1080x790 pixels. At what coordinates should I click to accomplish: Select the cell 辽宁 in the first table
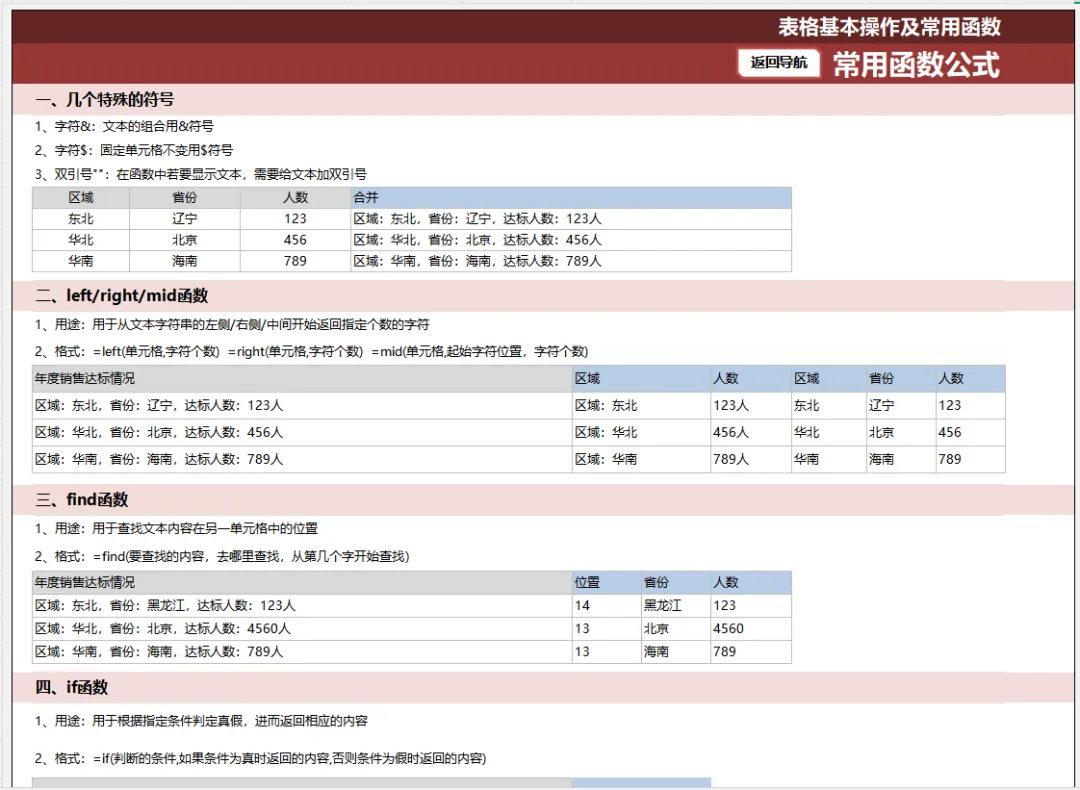tap(185, 219)
